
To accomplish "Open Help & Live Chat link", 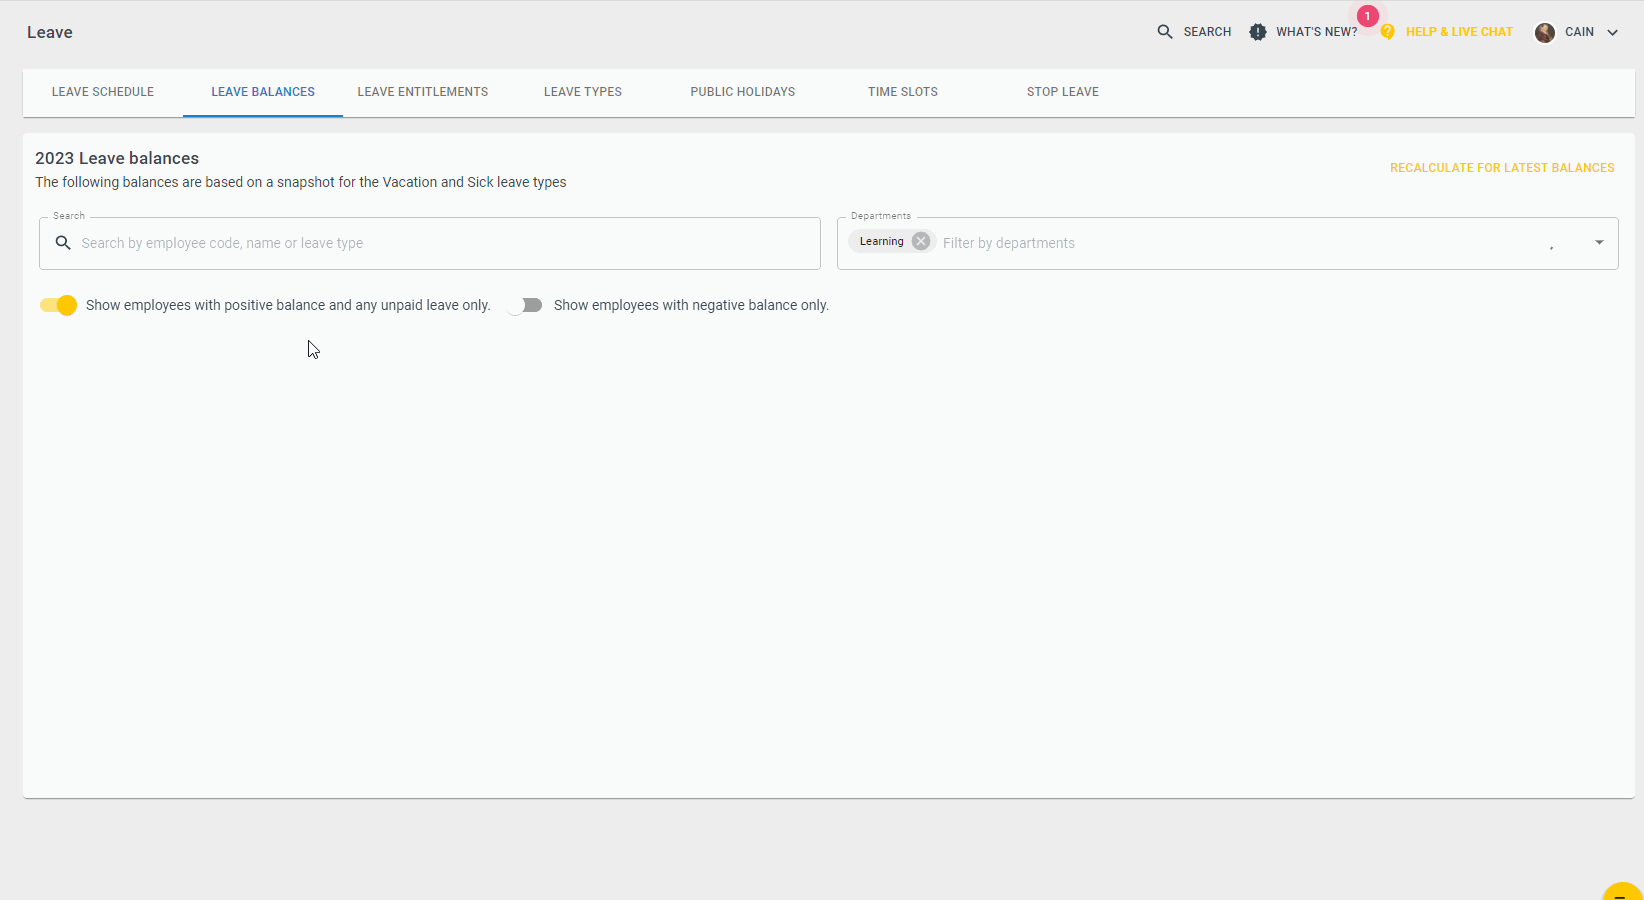I will click(x=1459, y=32).
